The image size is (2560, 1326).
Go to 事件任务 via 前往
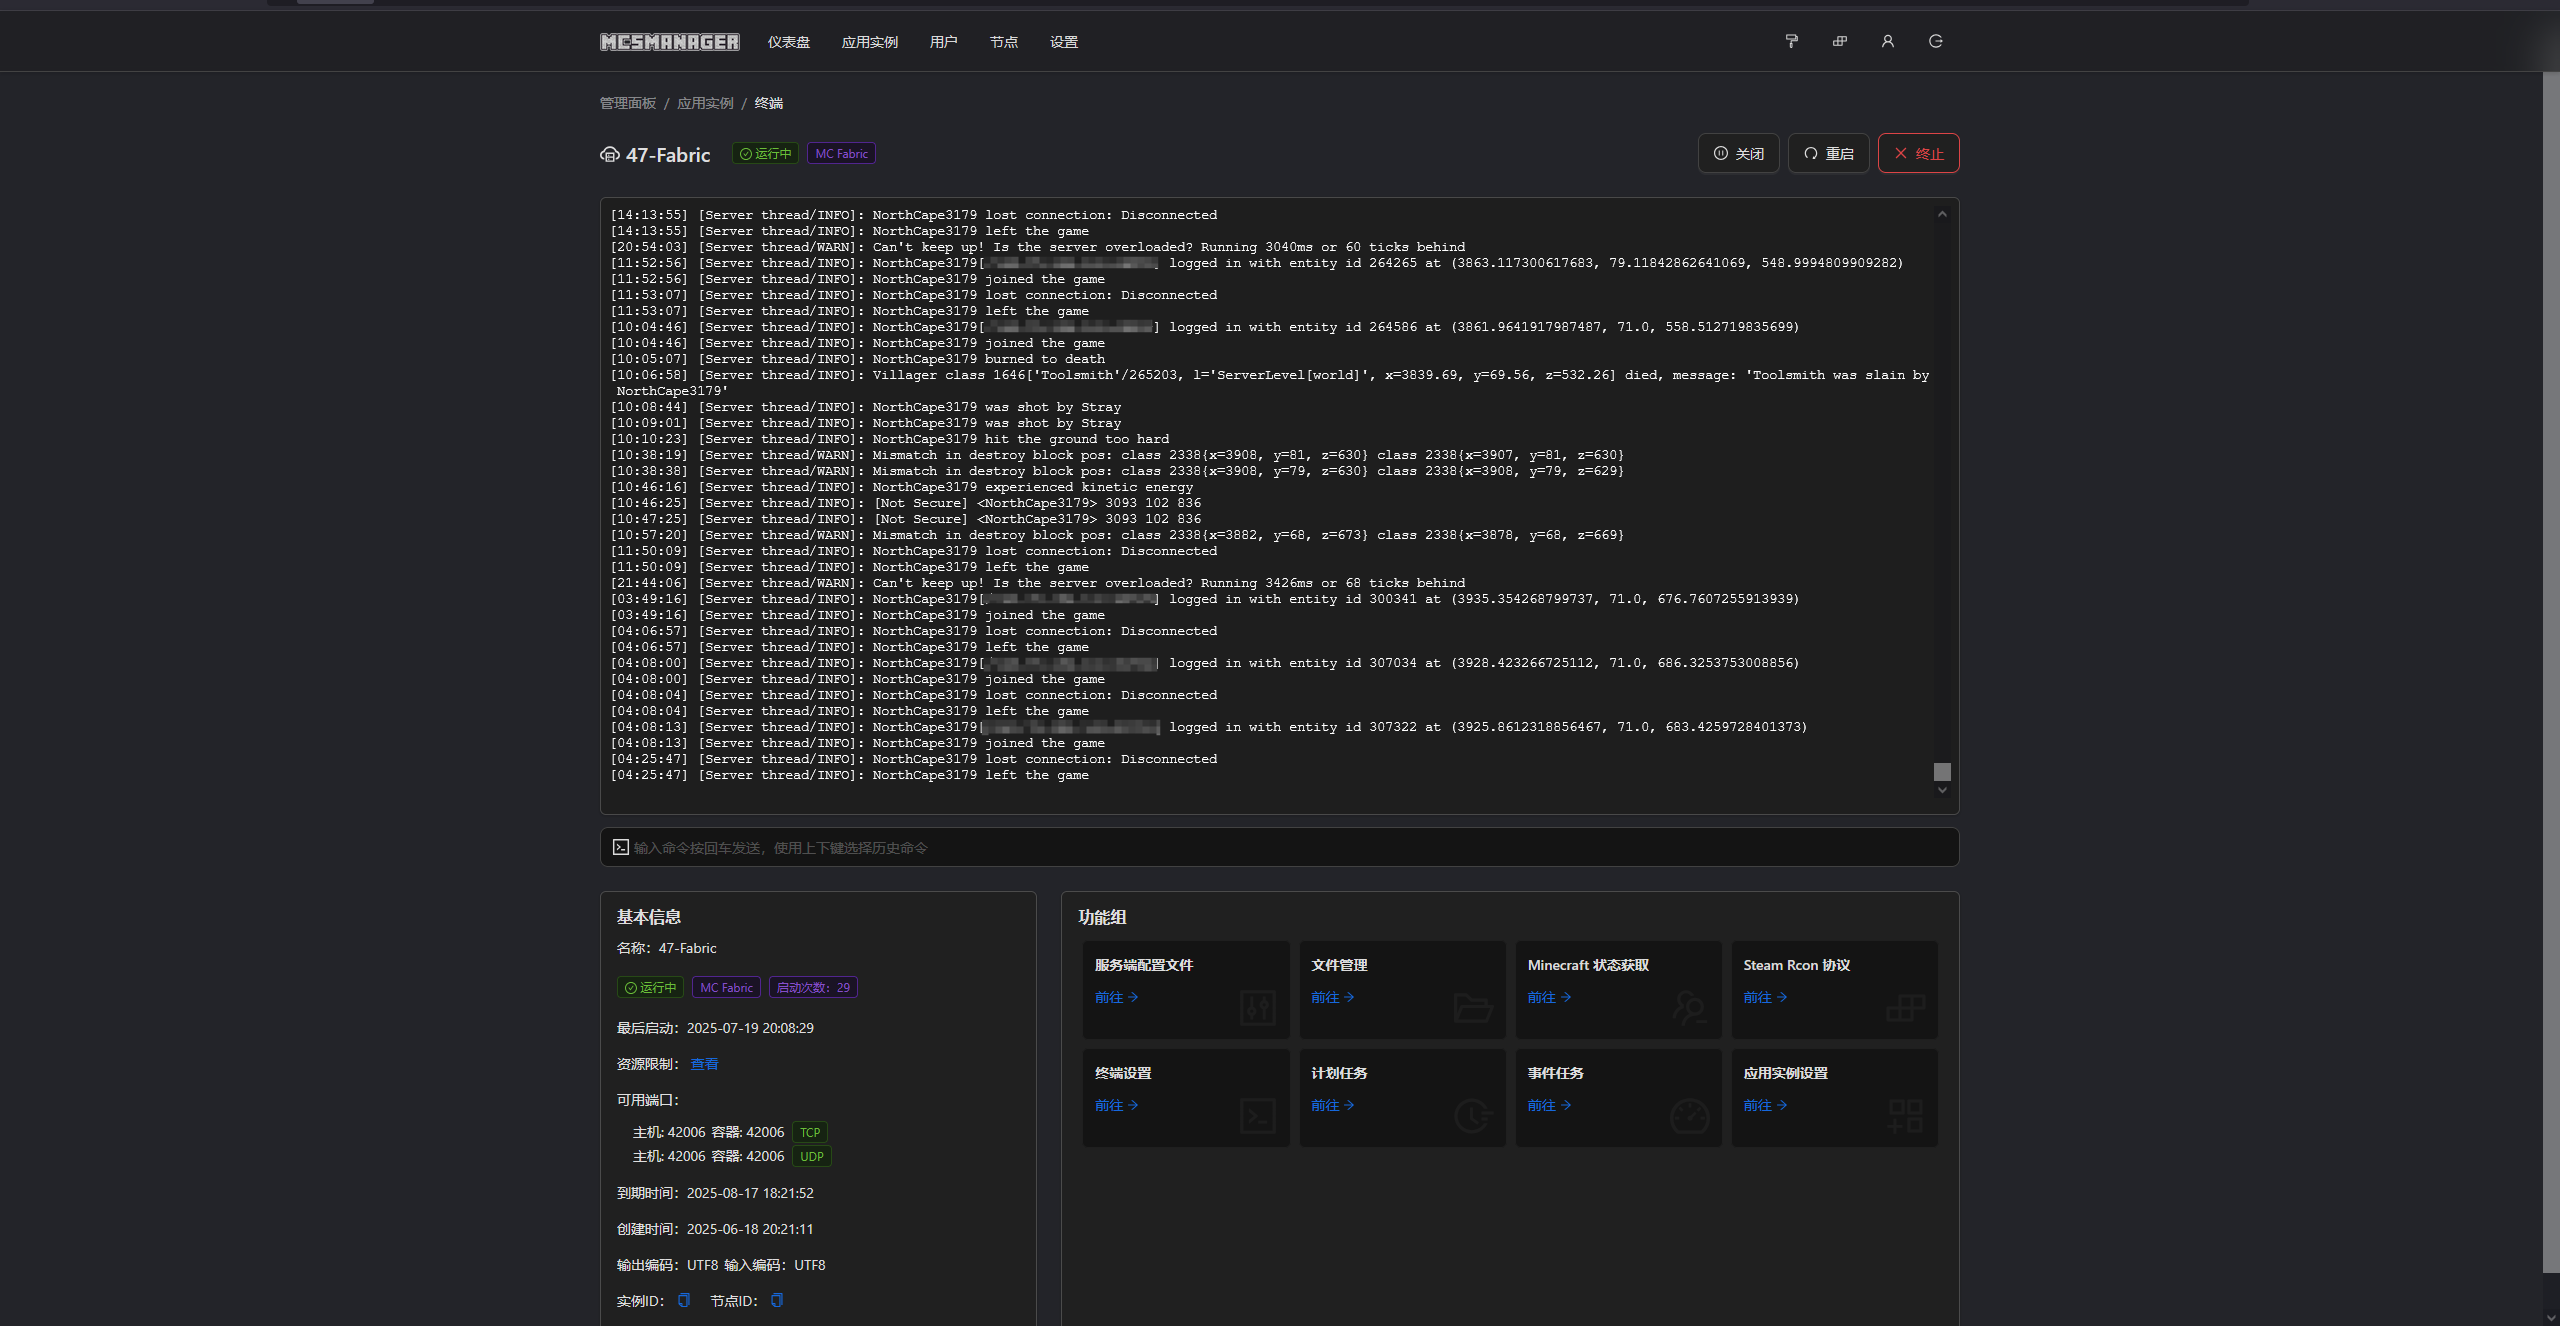coord(1549,1105)
